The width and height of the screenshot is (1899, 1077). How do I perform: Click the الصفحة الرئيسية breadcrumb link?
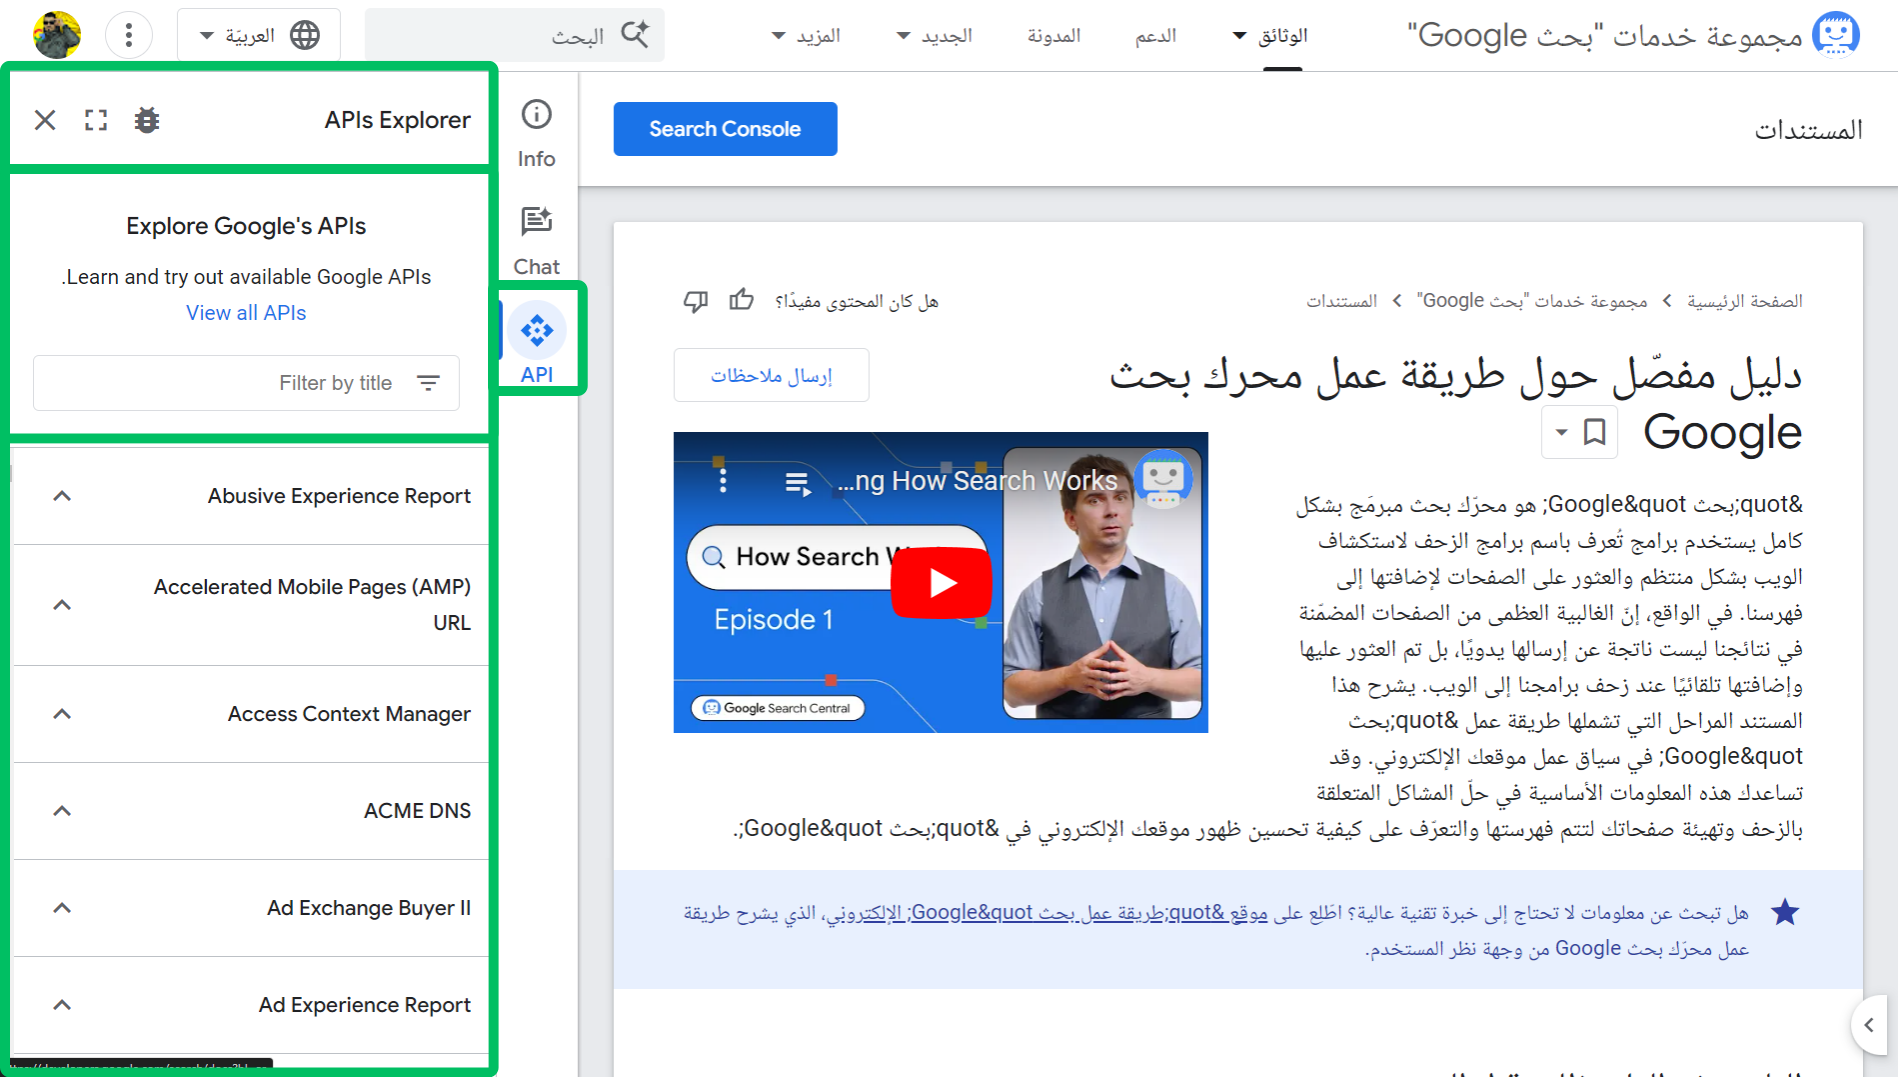pyautogui.click(x=1744, y=301)
